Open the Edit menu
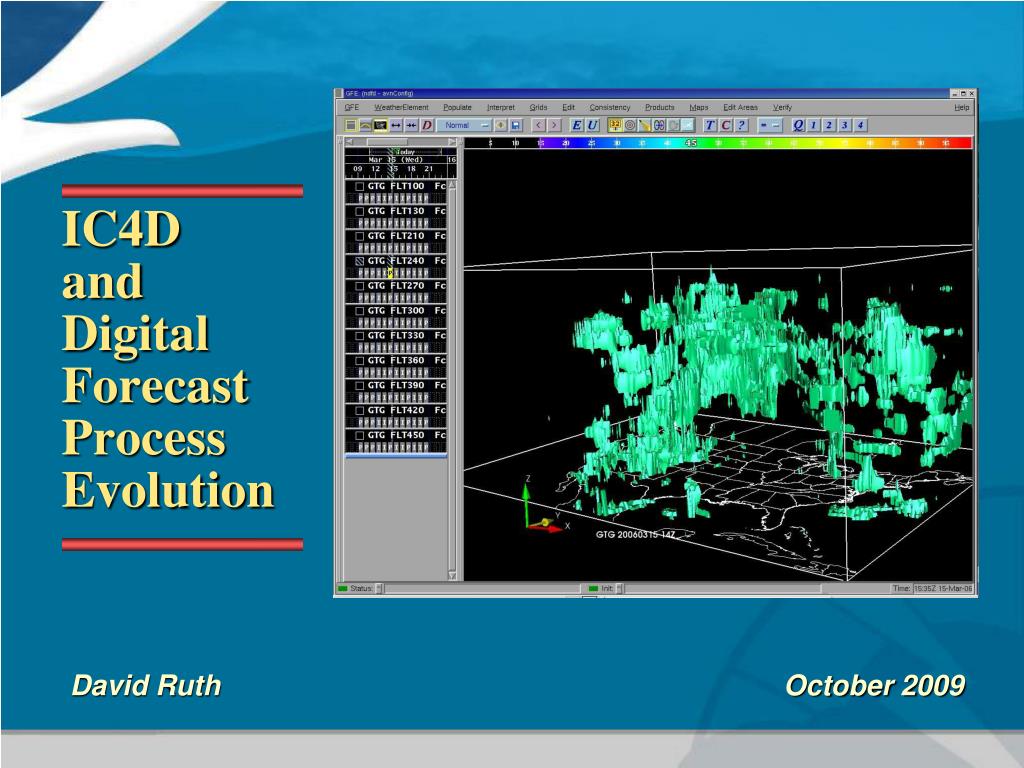The image size is (1024, 768). [x=568, y=107]
